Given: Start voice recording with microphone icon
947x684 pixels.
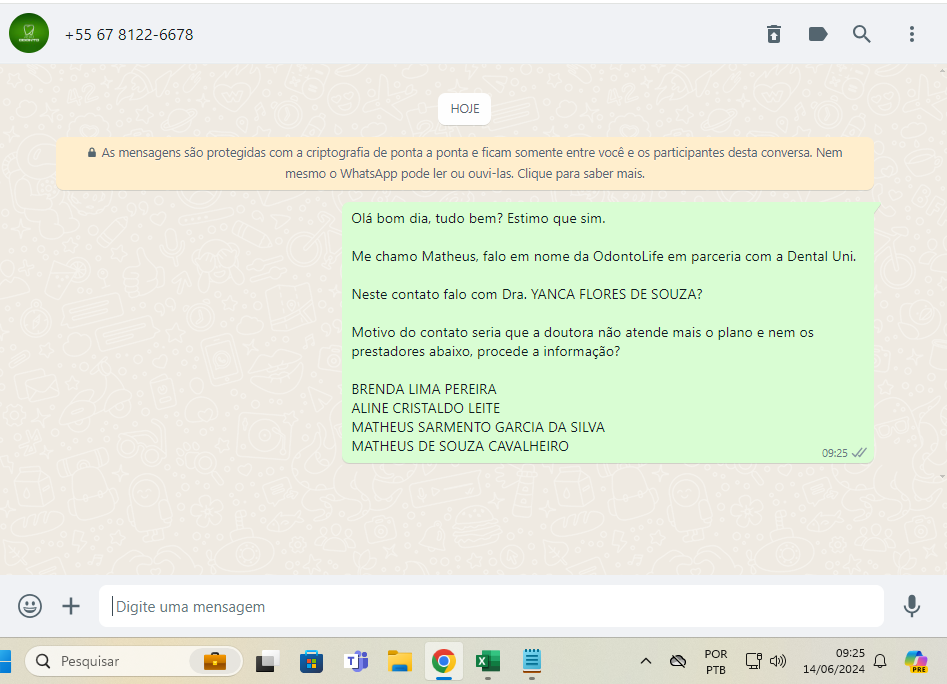Looking at the screenshot, I should point(911,606).
